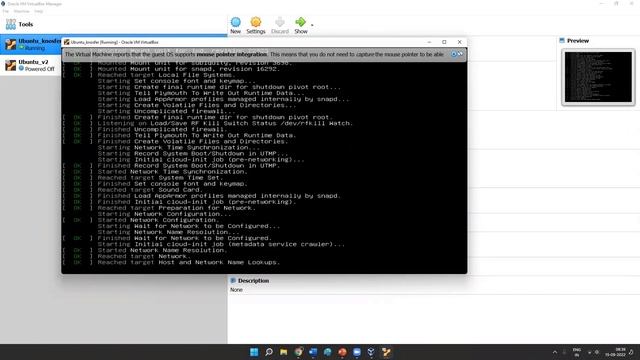Viewport: 640px width, 360px height.
Task: Expand the dropdown arrow beside Show
Action: [x=312, y=25]
